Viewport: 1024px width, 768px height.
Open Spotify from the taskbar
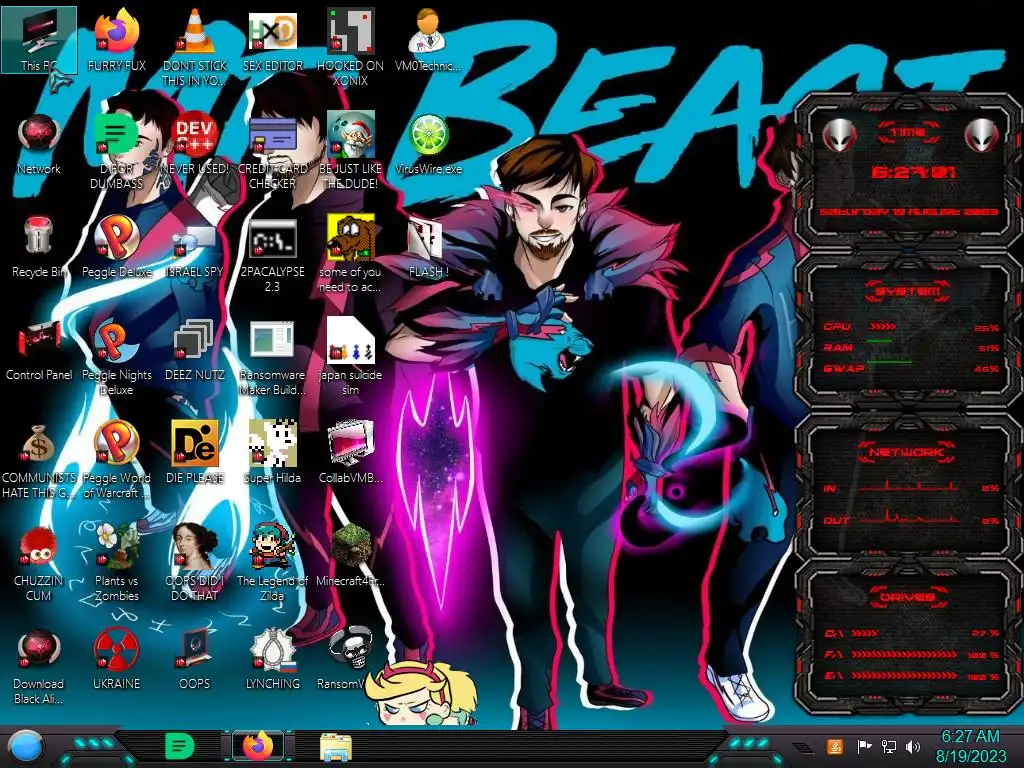[x=180, y=746]
